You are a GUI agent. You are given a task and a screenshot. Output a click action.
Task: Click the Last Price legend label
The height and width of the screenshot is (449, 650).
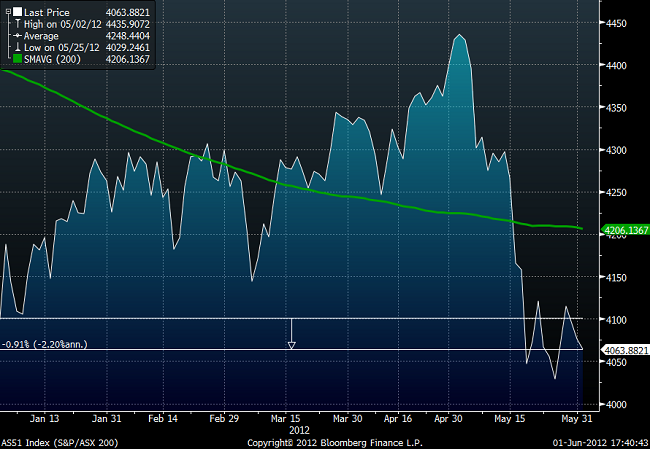[46, 10]
